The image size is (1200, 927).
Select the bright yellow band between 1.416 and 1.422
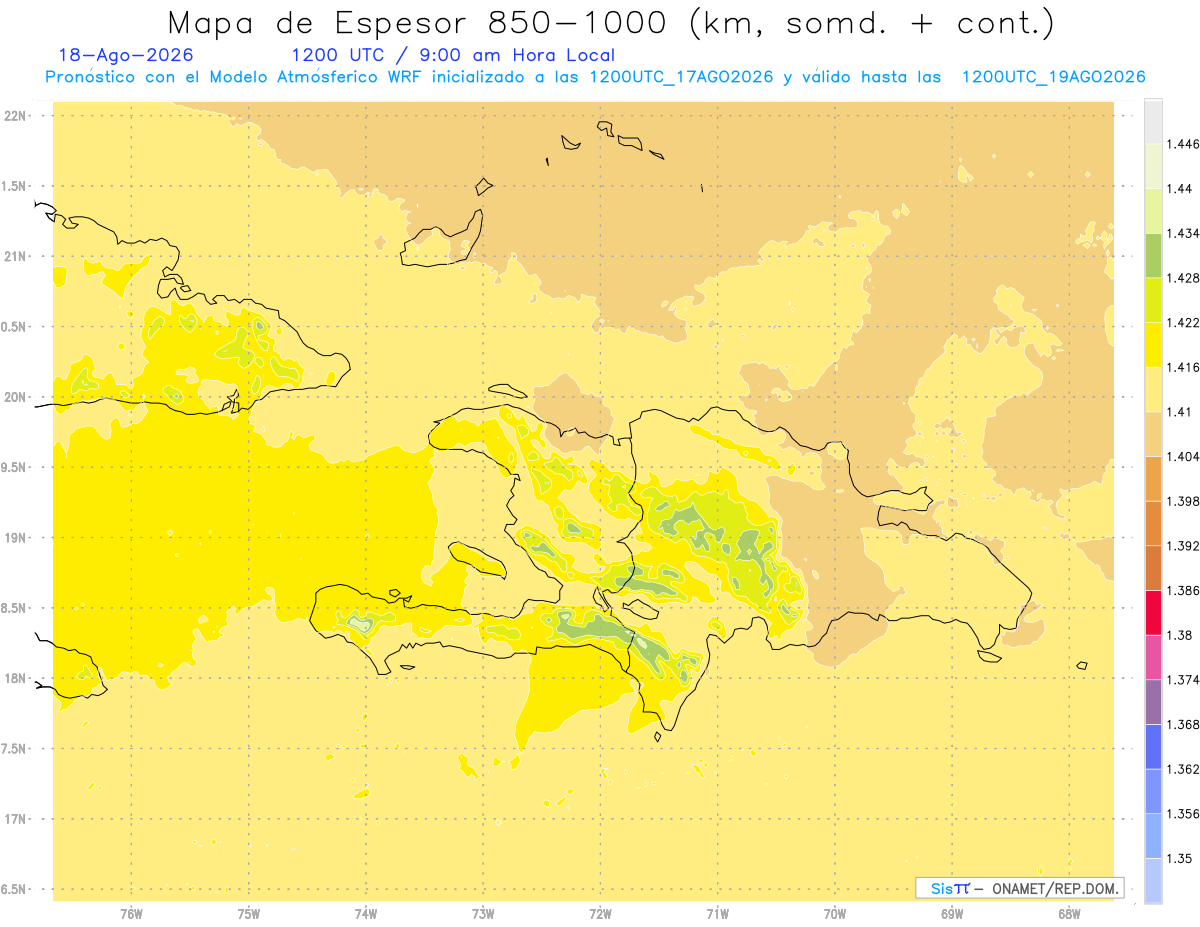coord(1153,345)
